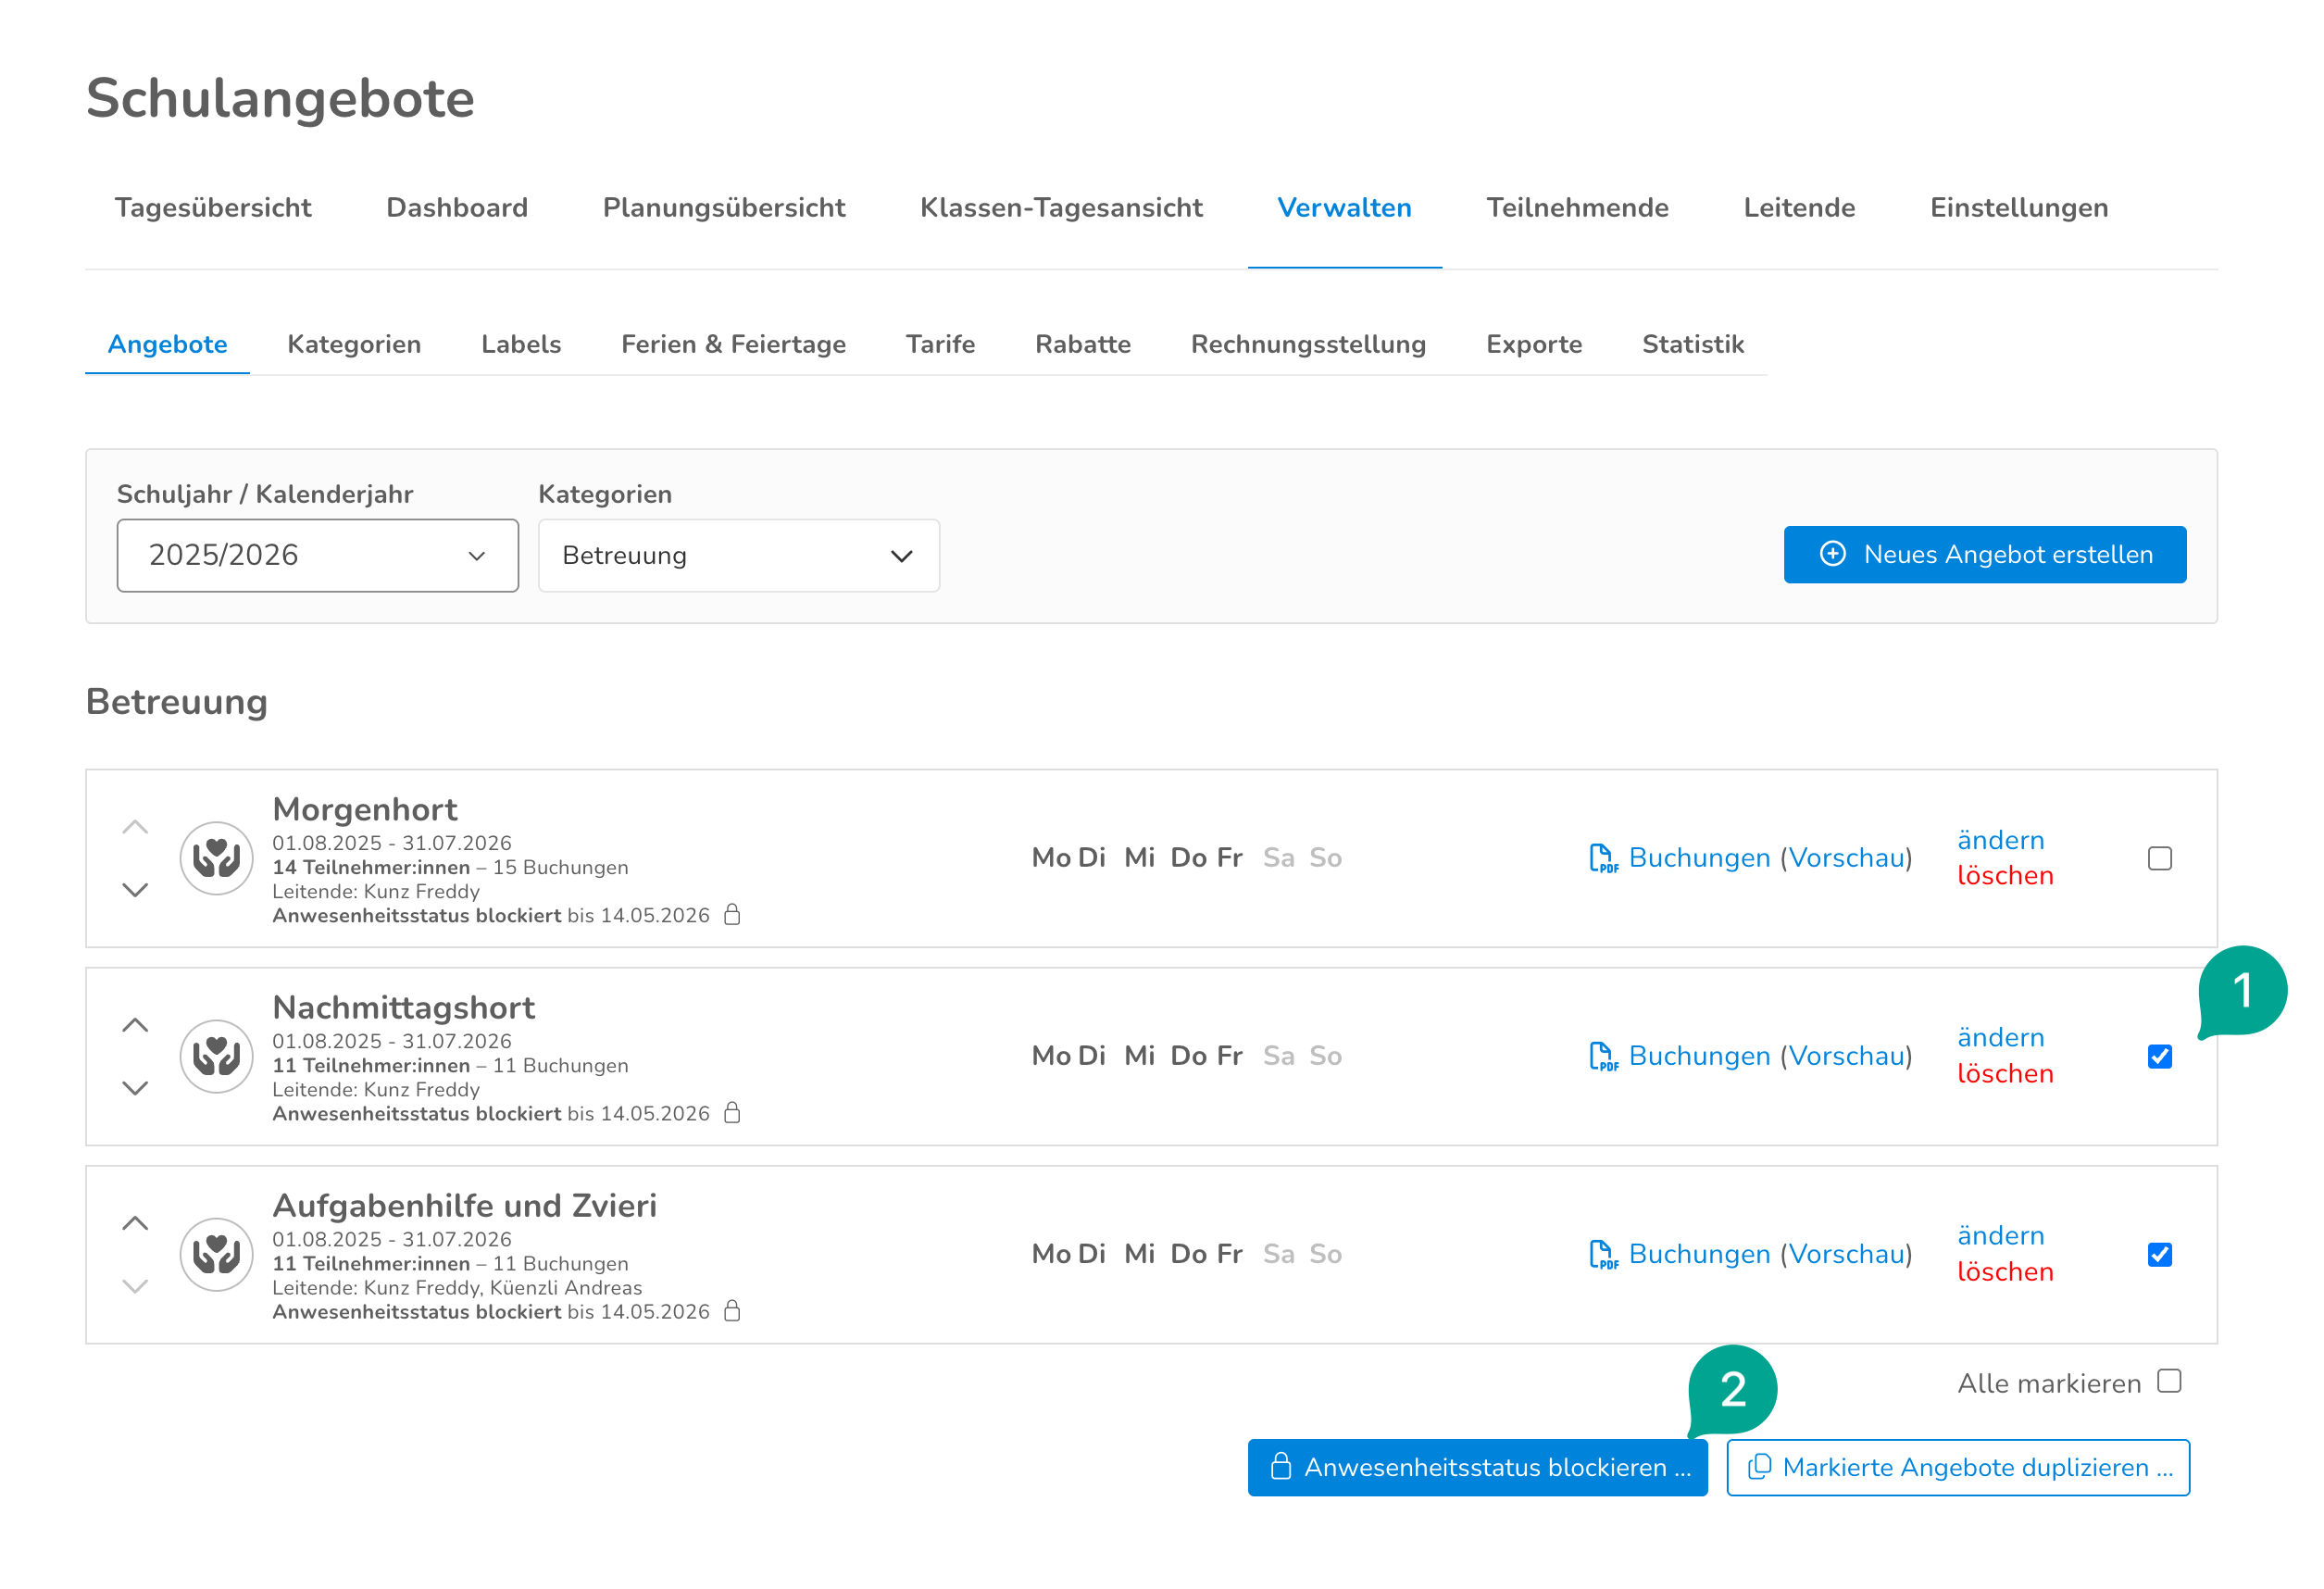
Task: Click the Aufgabenhilfe und Zvieri title
Action: point(465,1205)
